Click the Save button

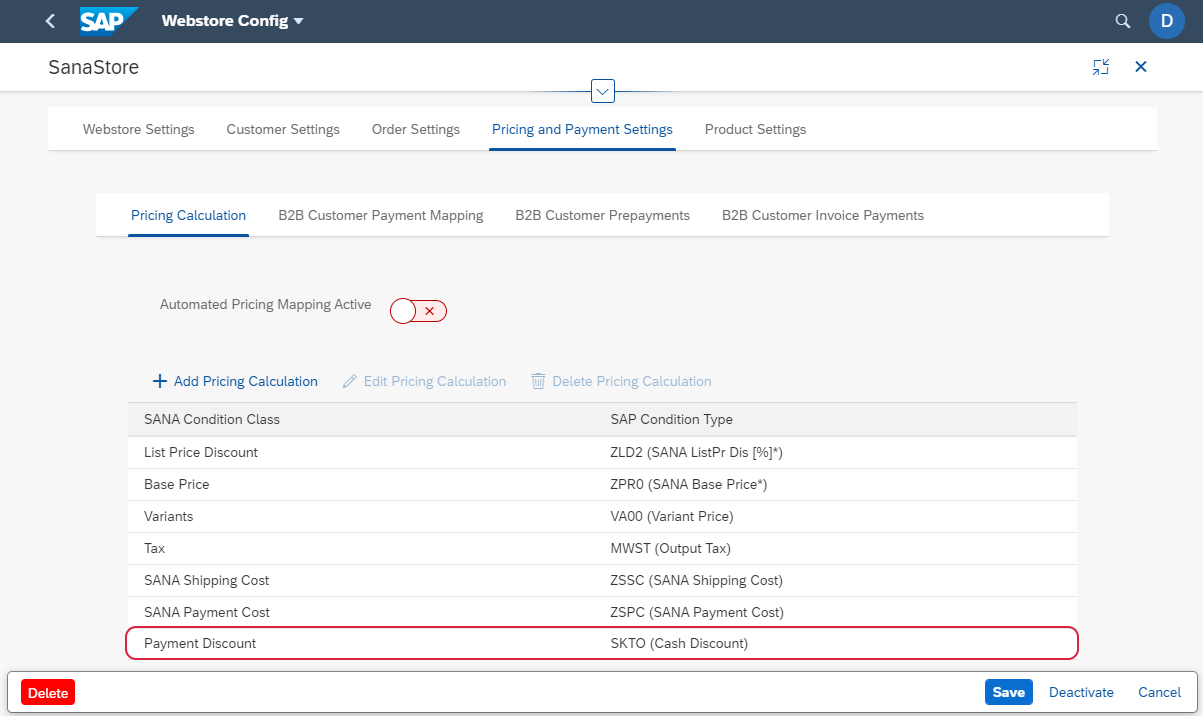pos(1009,692)
